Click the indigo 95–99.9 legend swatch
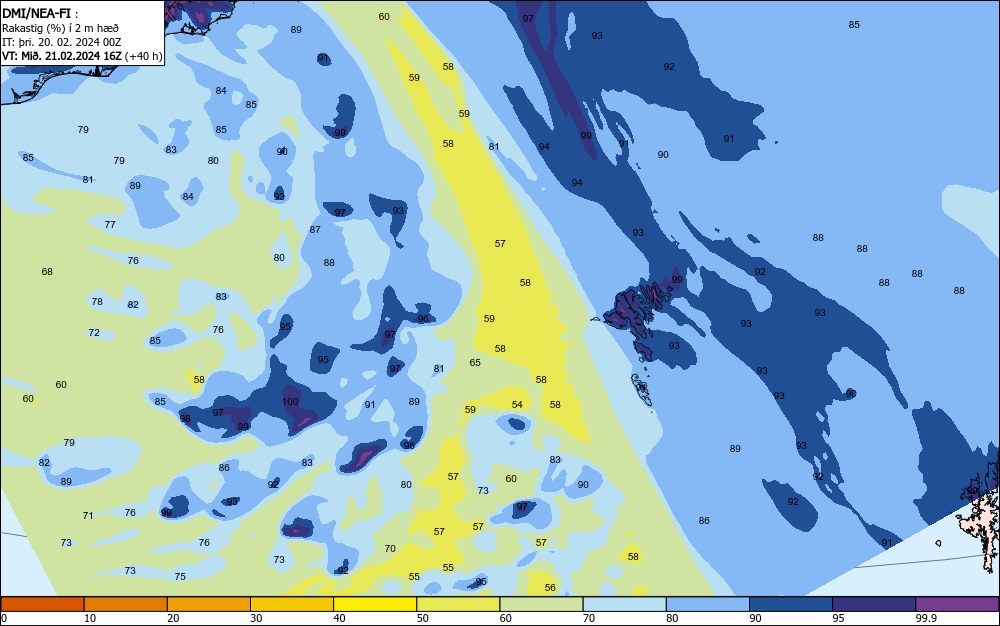Image resolution: width=1000 pixels, height=626 pixels. [874, 604]
